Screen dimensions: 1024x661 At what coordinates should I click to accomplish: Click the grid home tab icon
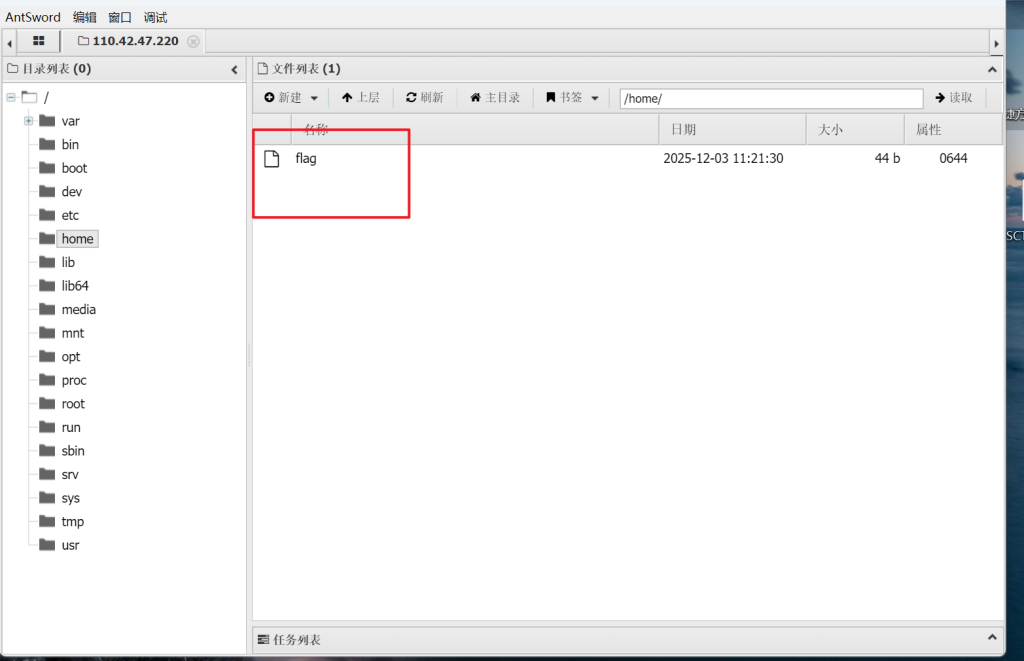click(39, 41)
